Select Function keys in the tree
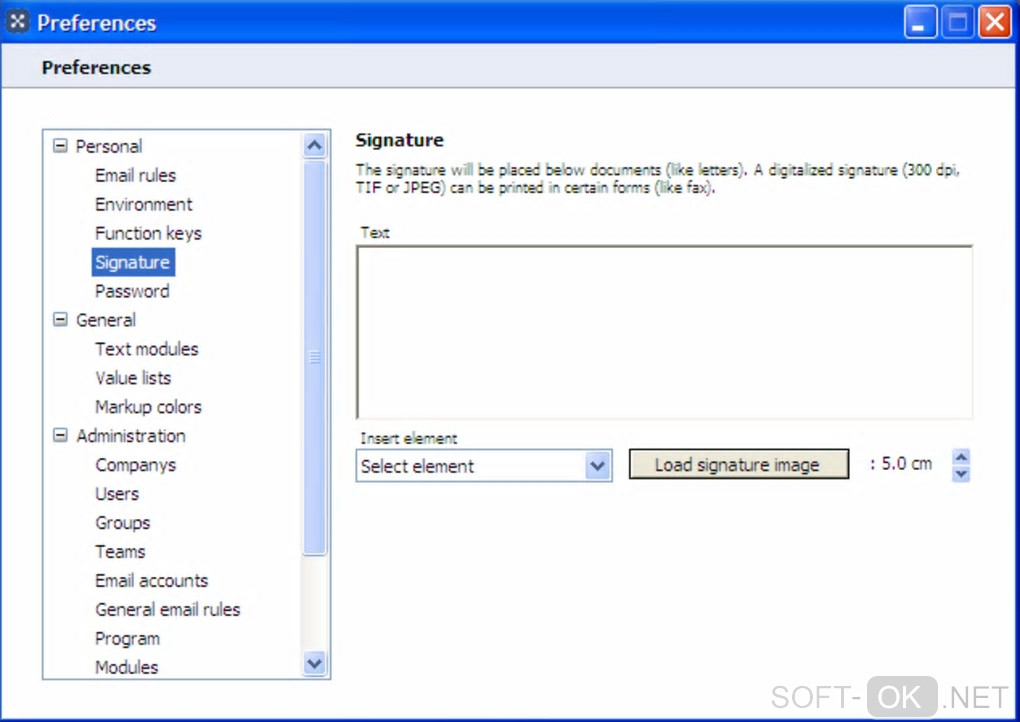 [148, 233]
